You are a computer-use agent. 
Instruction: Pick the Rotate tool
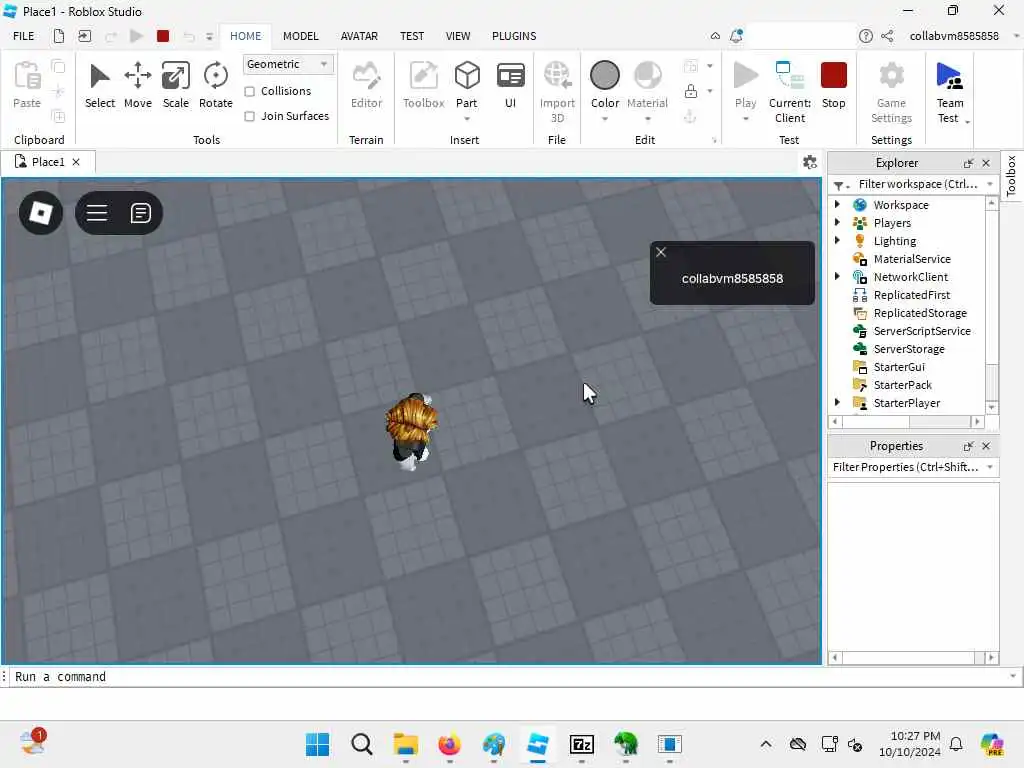tap(216, 85)
